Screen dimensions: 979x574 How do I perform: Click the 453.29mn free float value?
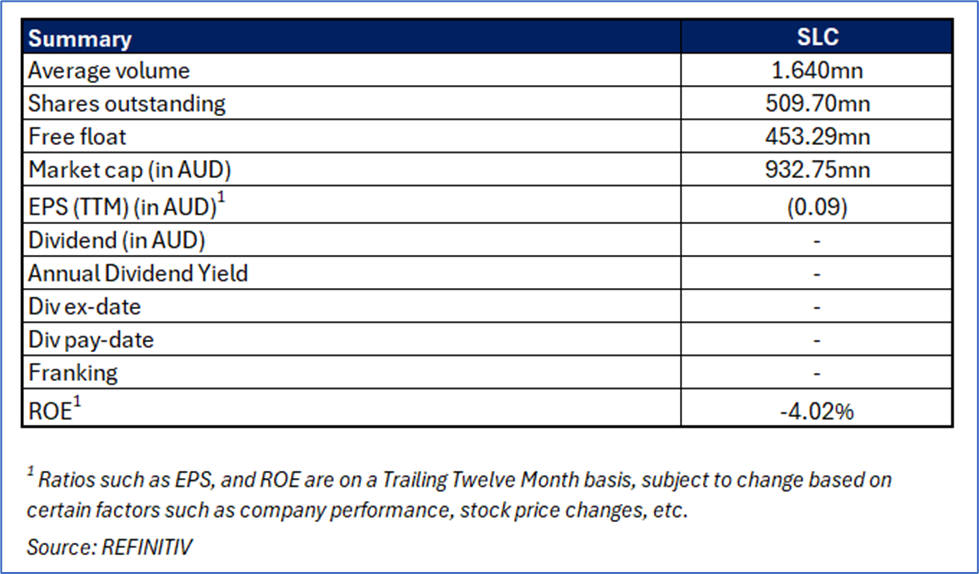tap(817, 136)
